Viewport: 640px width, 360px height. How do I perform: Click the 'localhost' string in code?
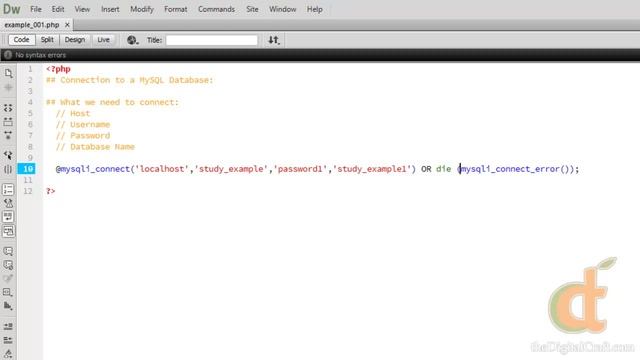(x=162, y=169)
